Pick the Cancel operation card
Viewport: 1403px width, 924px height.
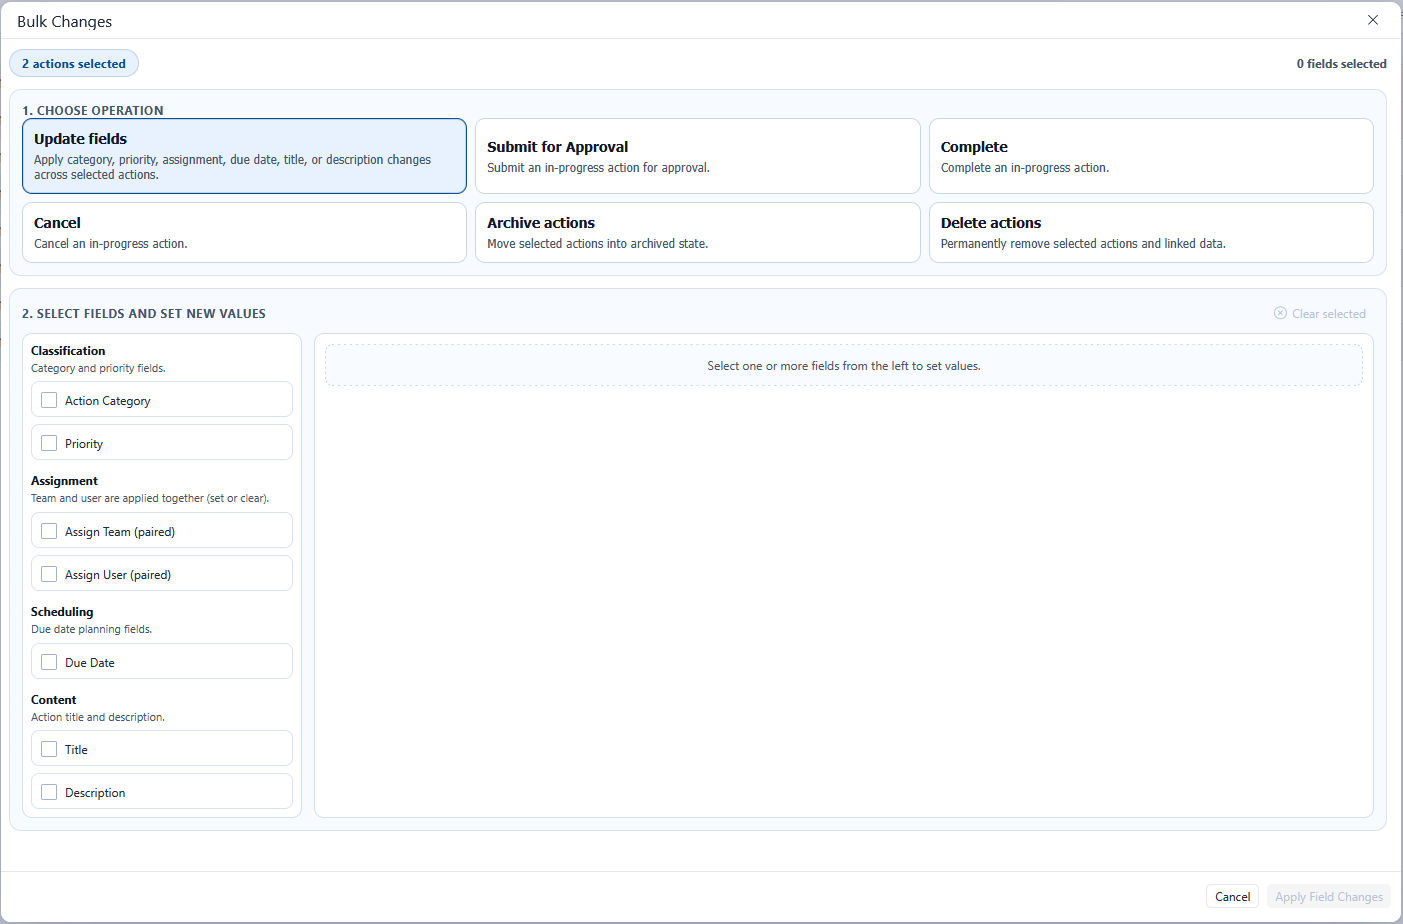244,232
